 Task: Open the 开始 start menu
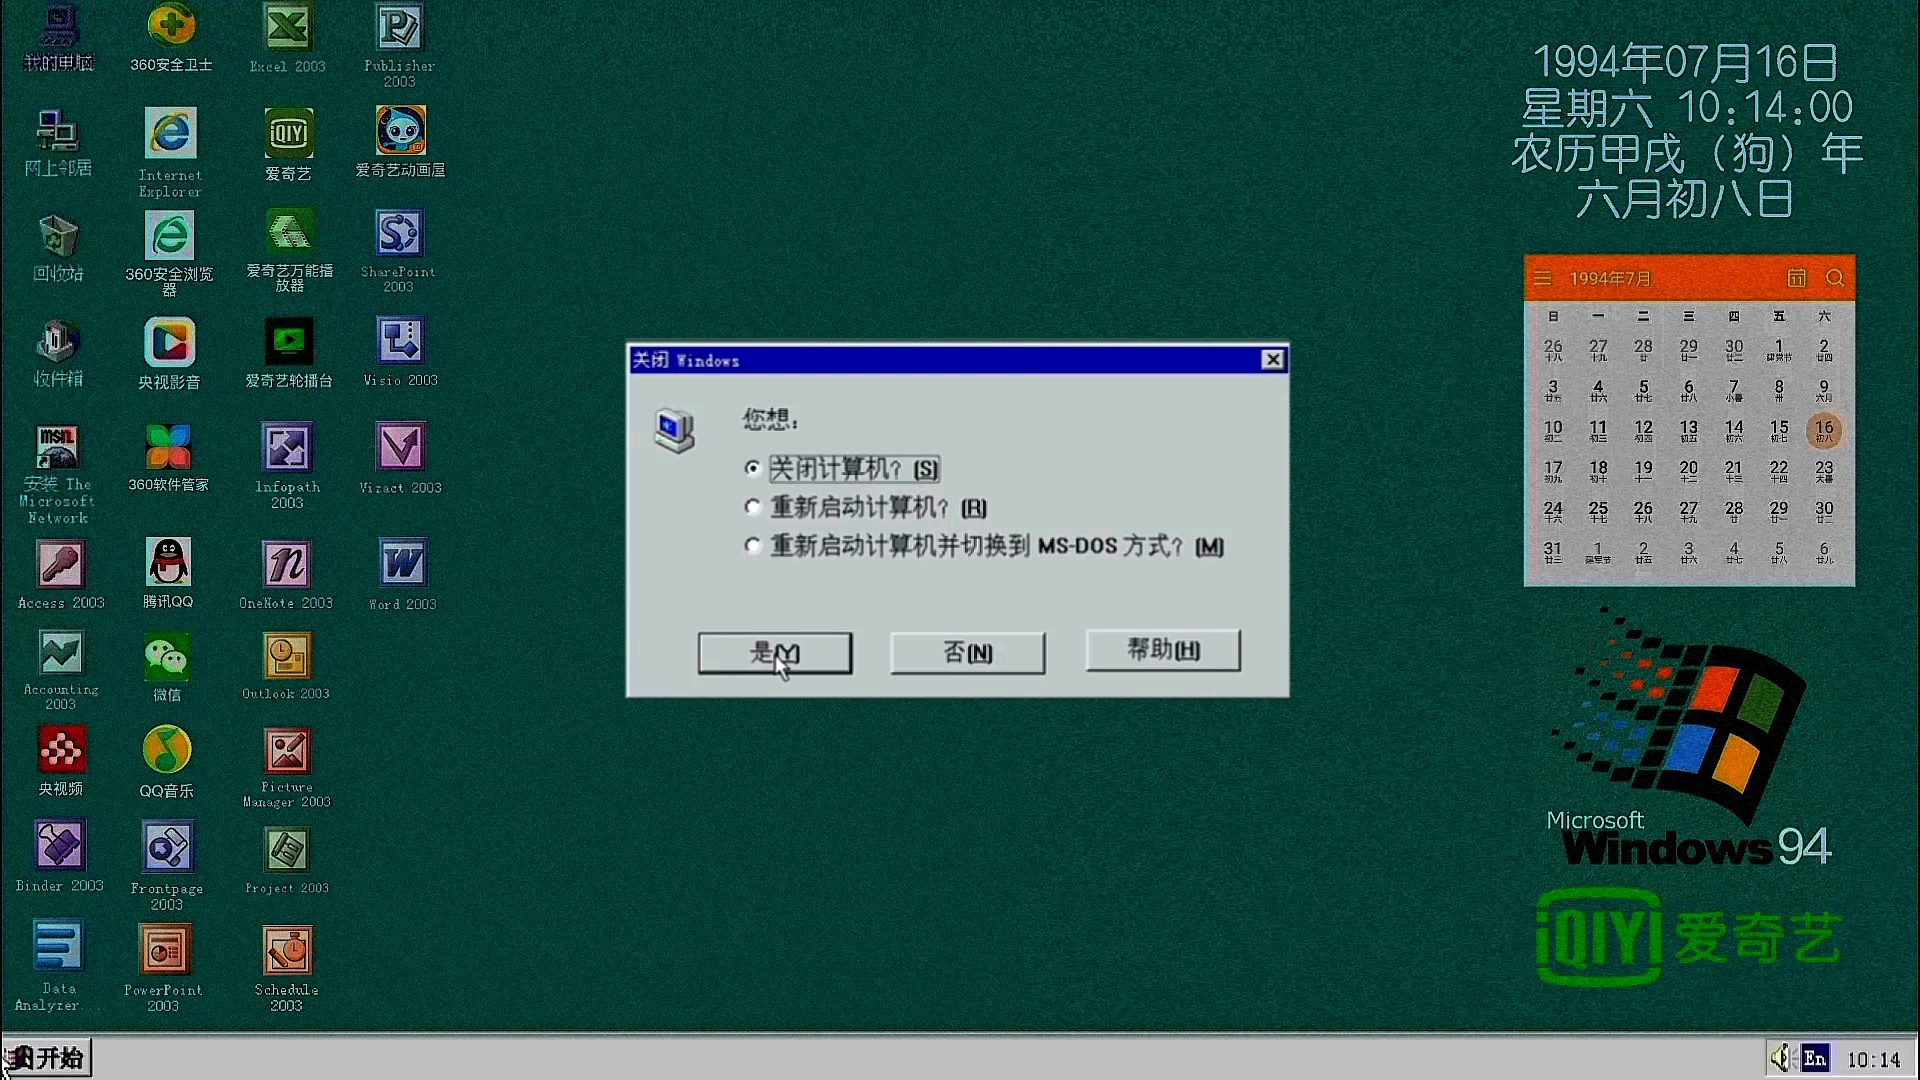[x=46, y=1058]
